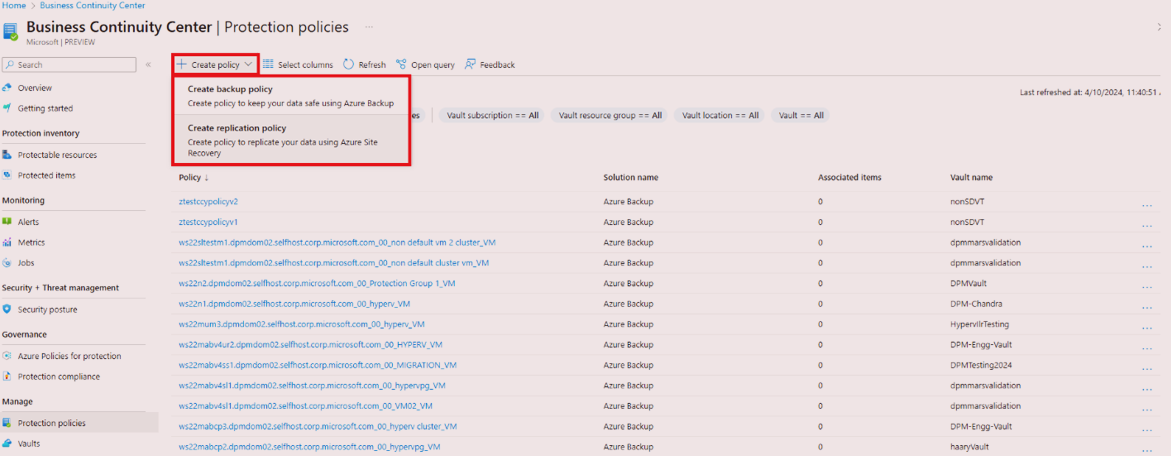Open the Vault subscription == All filter
1171x456 pixels.
[x=491, y=116]
